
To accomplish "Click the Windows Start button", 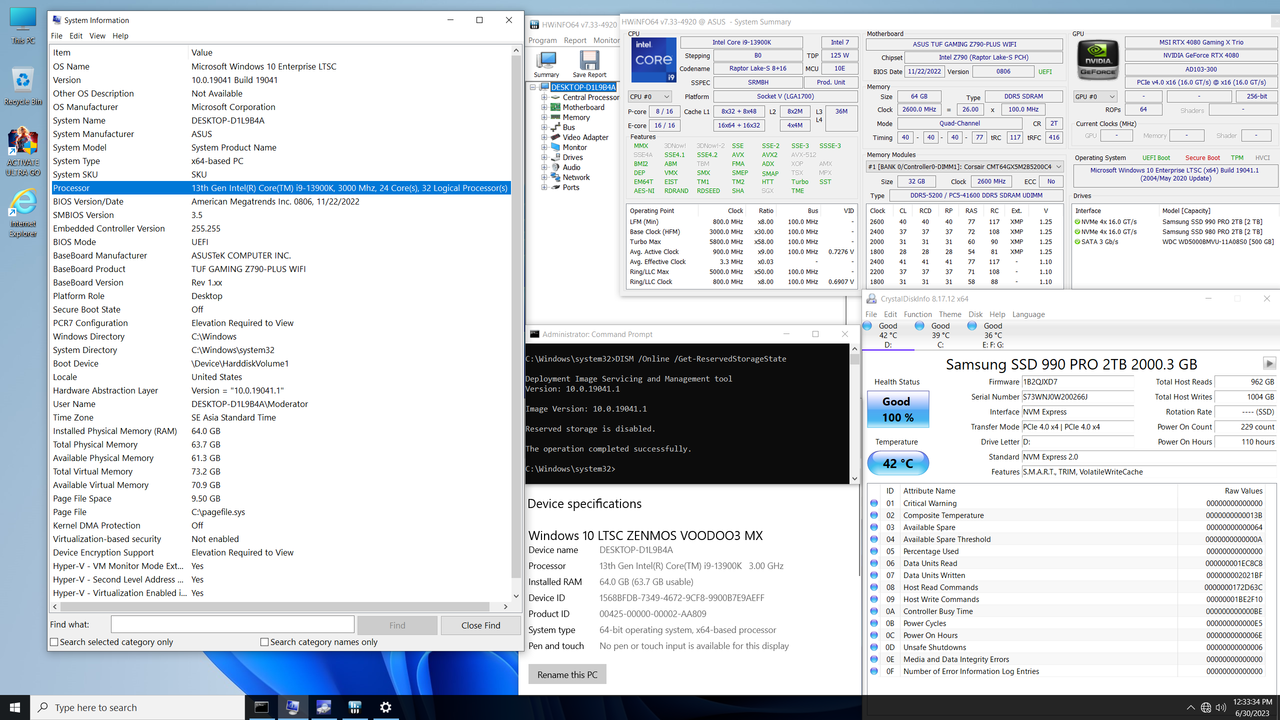I will pos(15,707).
